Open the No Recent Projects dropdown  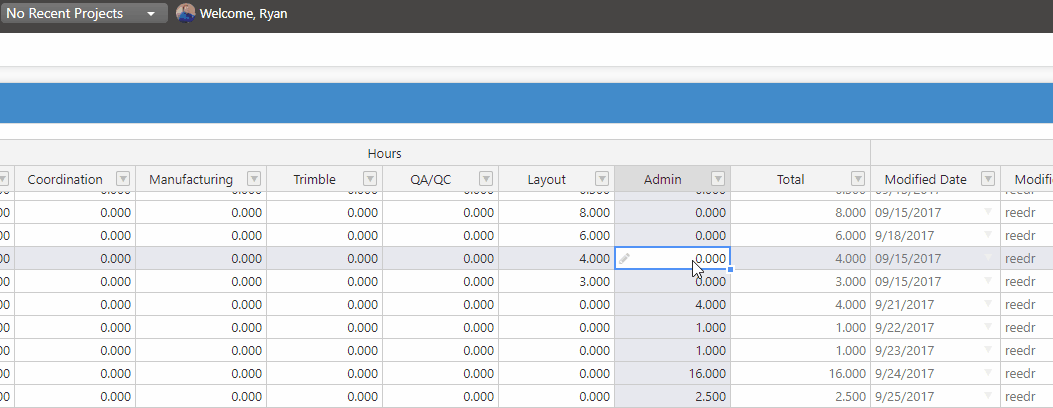84,13
